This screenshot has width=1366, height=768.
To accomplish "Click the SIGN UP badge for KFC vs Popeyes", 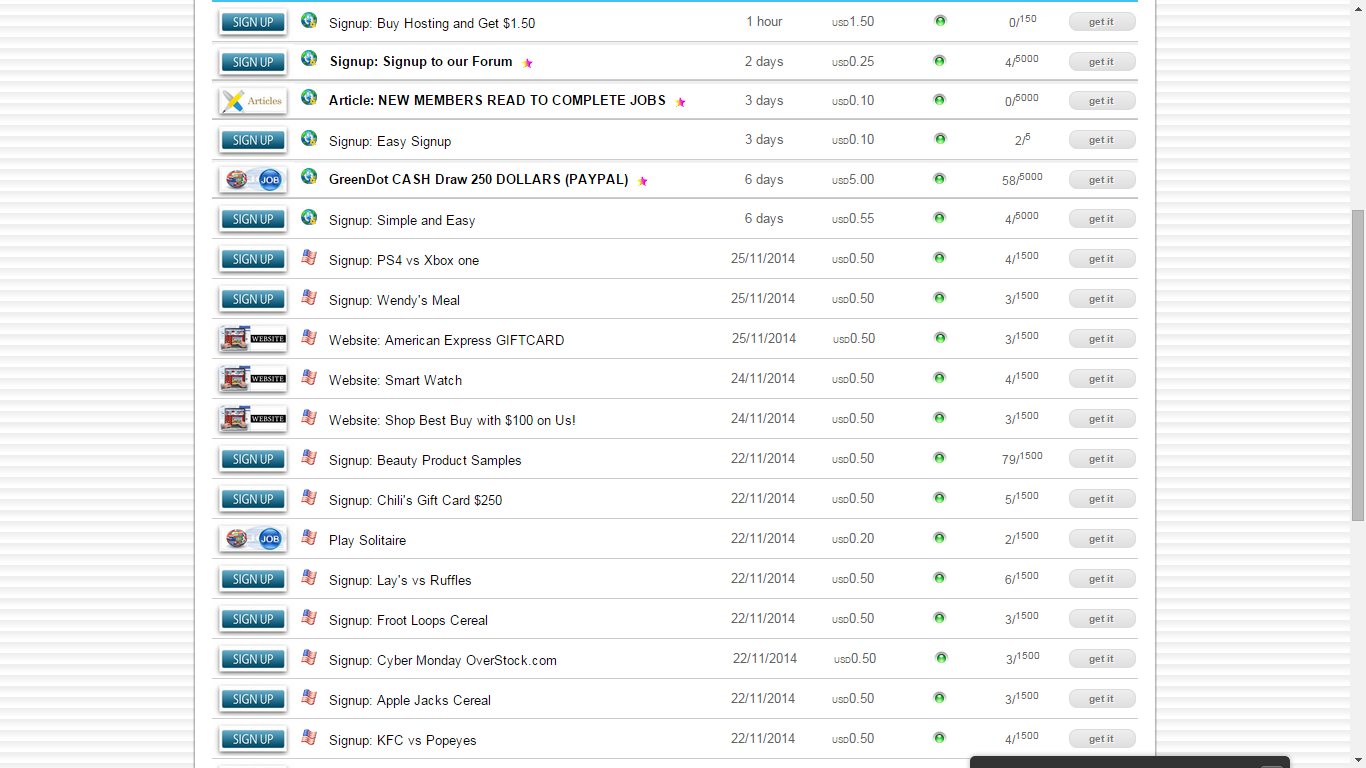I will [x=253, y=739].
